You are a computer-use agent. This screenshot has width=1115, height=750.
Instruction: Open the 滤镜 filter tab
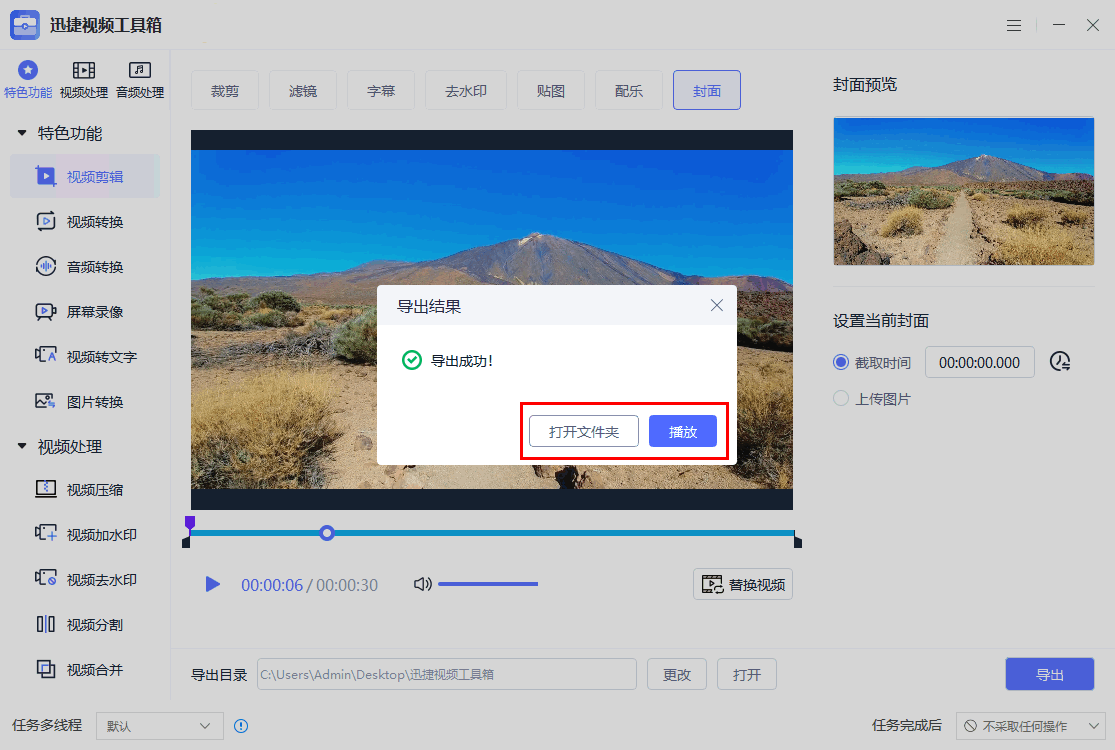point(303,89)
